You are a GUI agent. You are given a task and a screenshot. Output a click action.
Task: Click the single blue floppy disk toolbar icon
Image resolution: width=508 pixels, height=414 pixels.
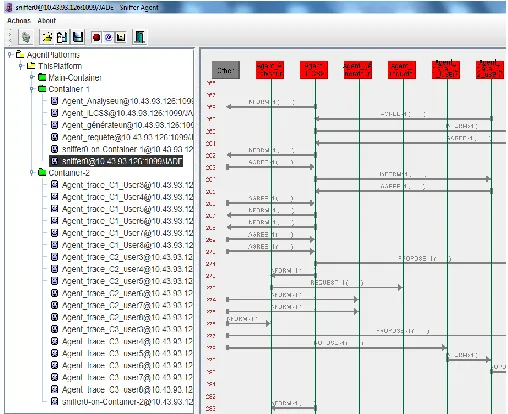click(78, 37)
